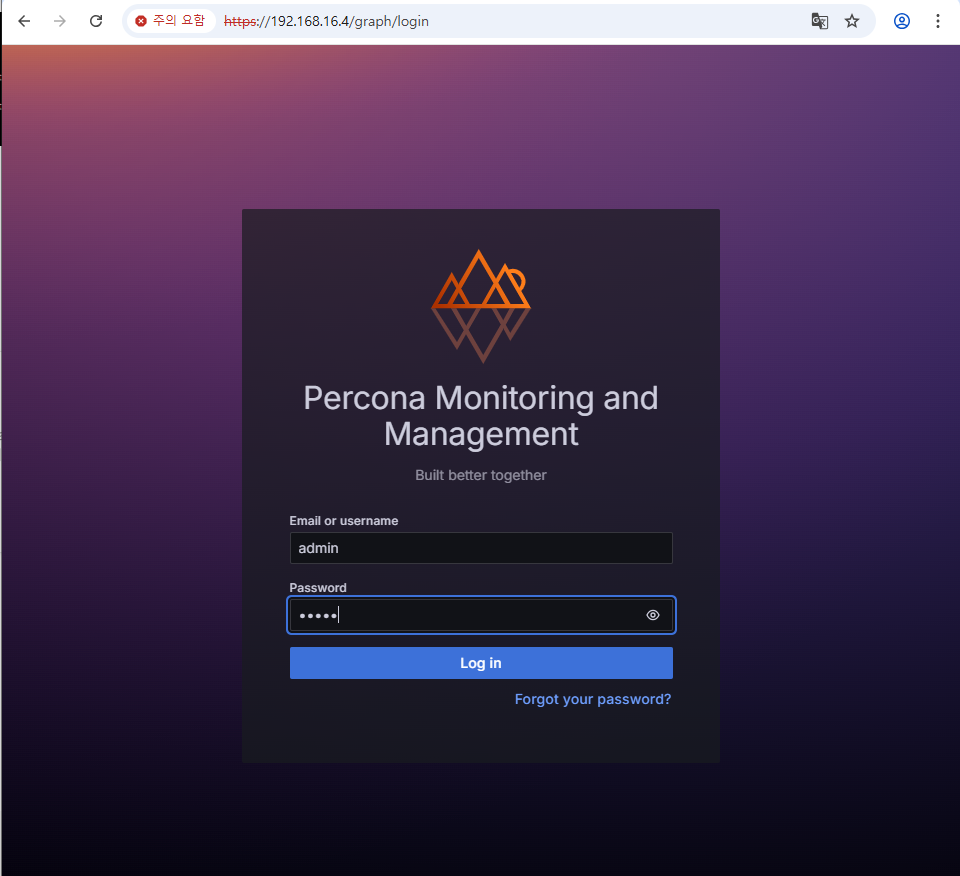Image resolution: width=960 pixels, height=876 pixels.
Task: Reload the login page
Action: point(96,21)
